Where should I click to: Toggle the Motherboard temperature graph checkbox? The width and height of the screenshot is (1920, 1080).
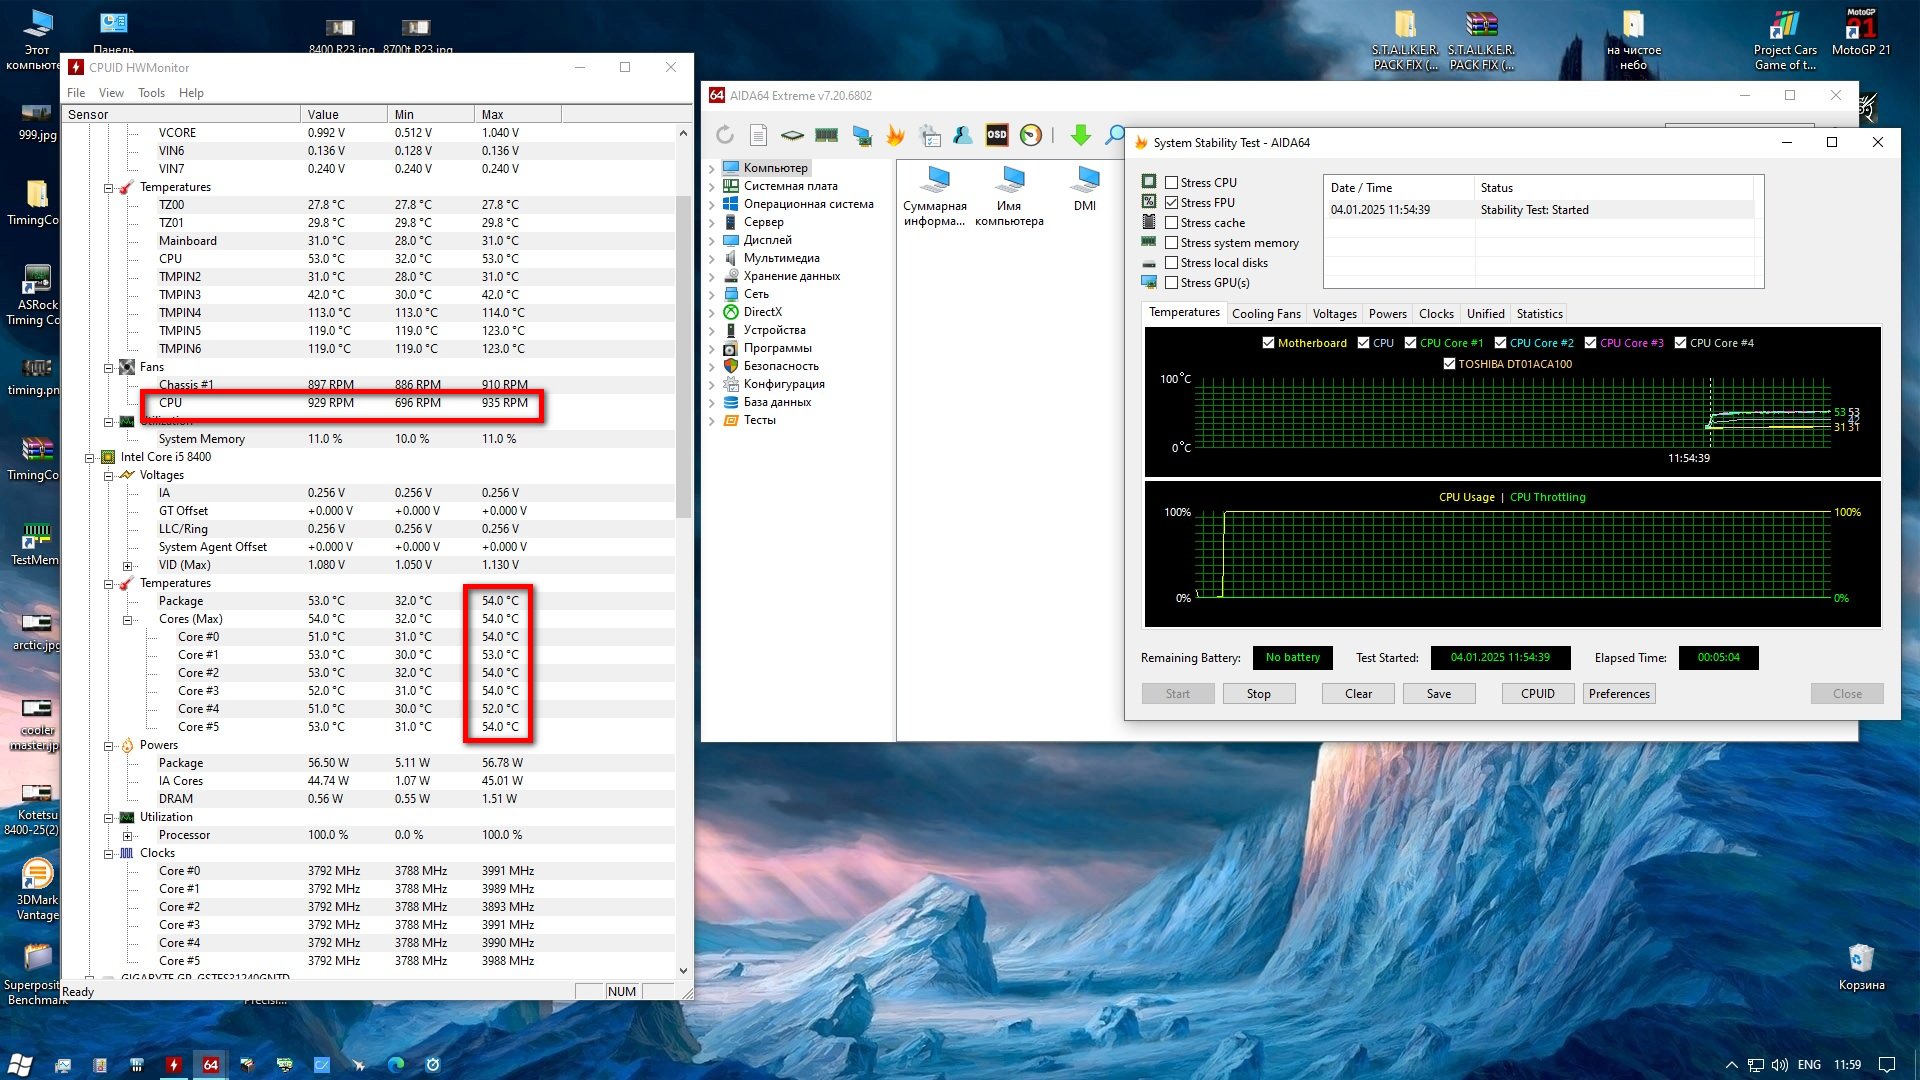coord(1268,343)
